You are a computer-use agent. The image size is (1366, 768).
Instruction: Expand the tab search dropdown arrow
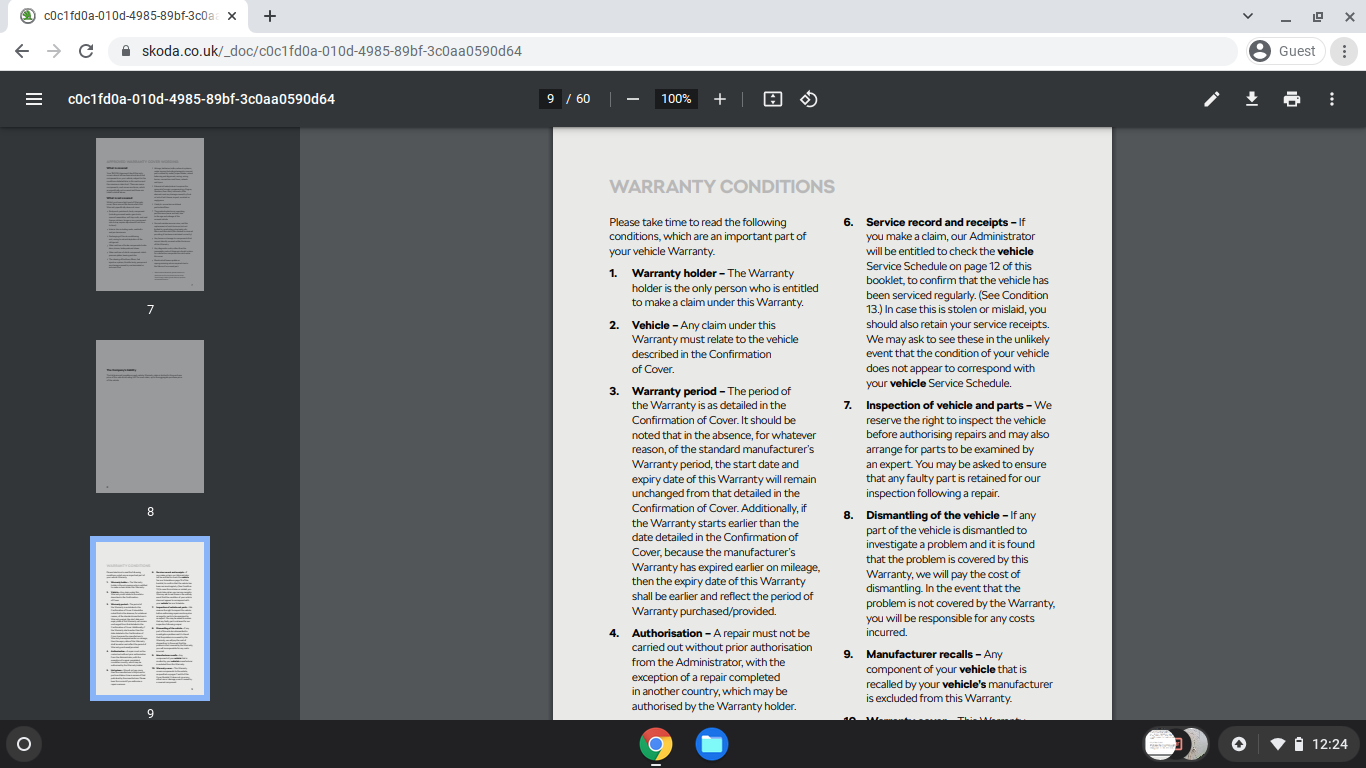[1247, 16]
